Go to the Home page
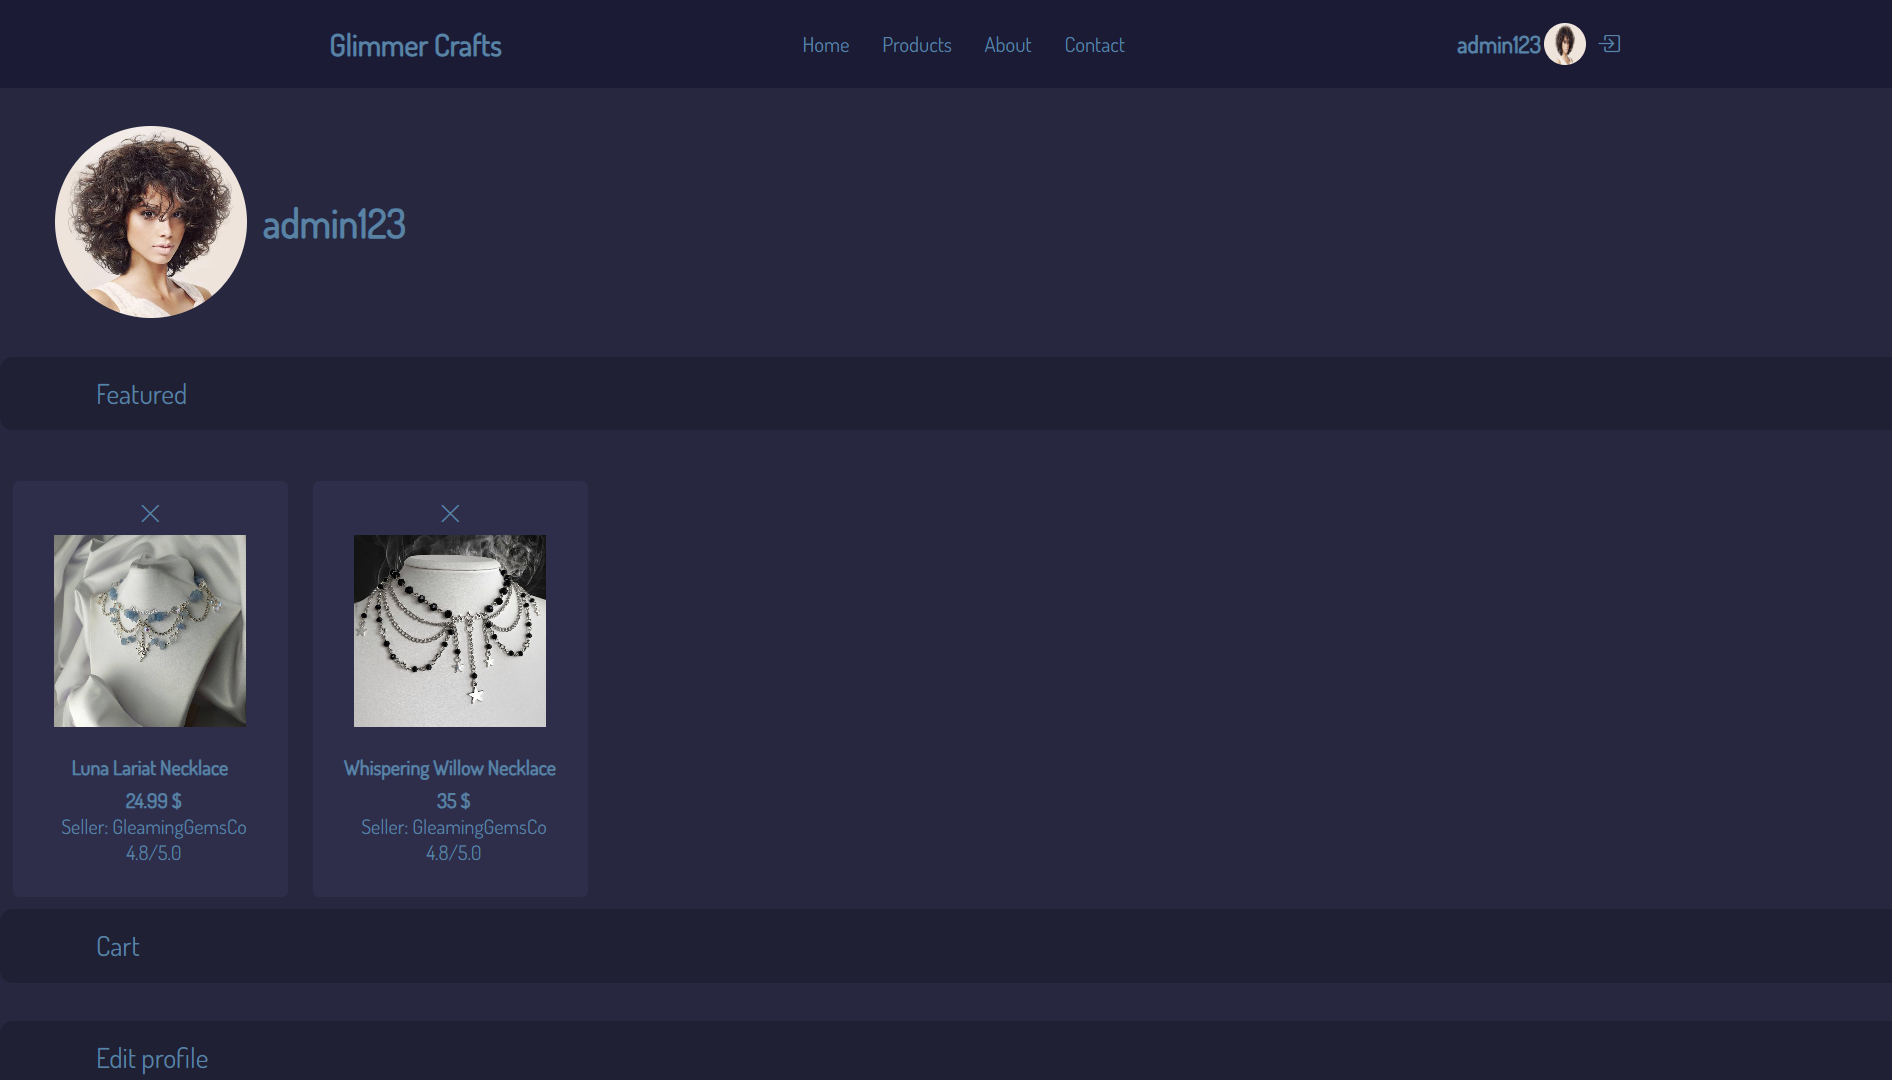The width and height of the screenshot is (1892, 1080). (x=825, y=45)
